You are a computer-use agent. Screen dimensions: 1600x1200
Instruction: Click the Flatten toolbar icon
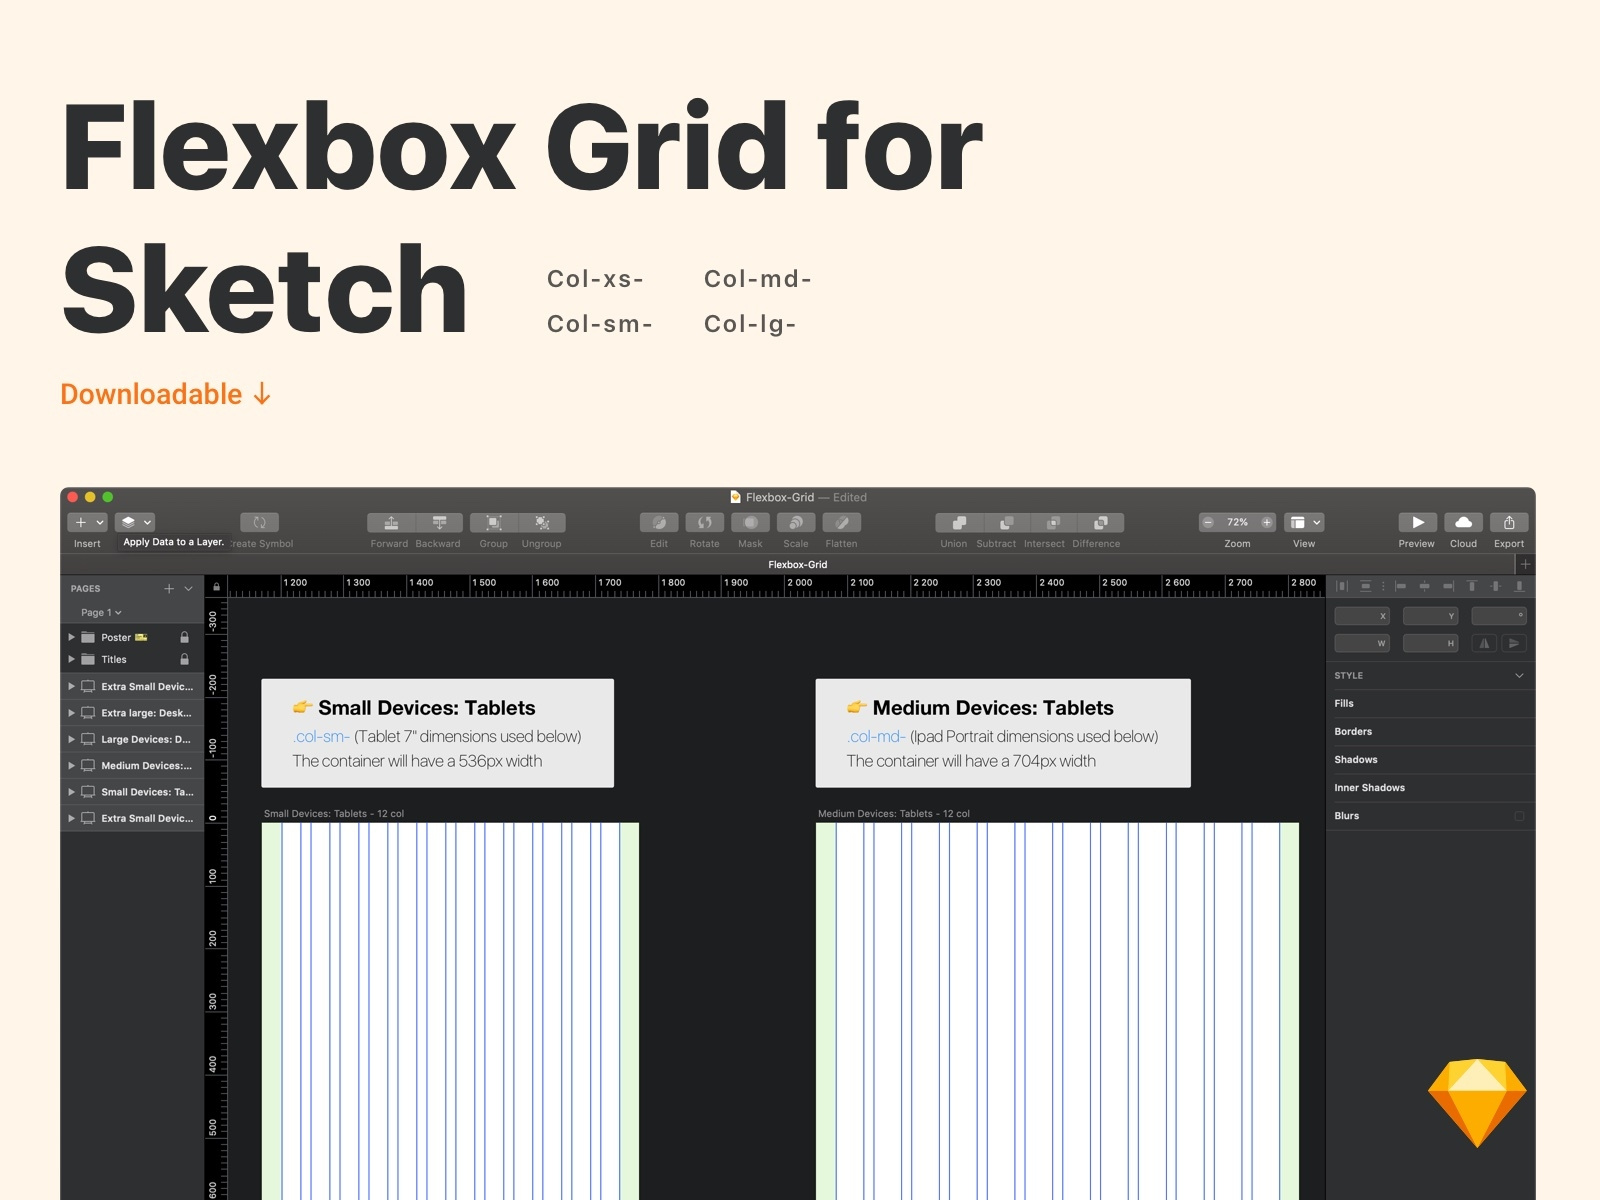coord(841,523)
